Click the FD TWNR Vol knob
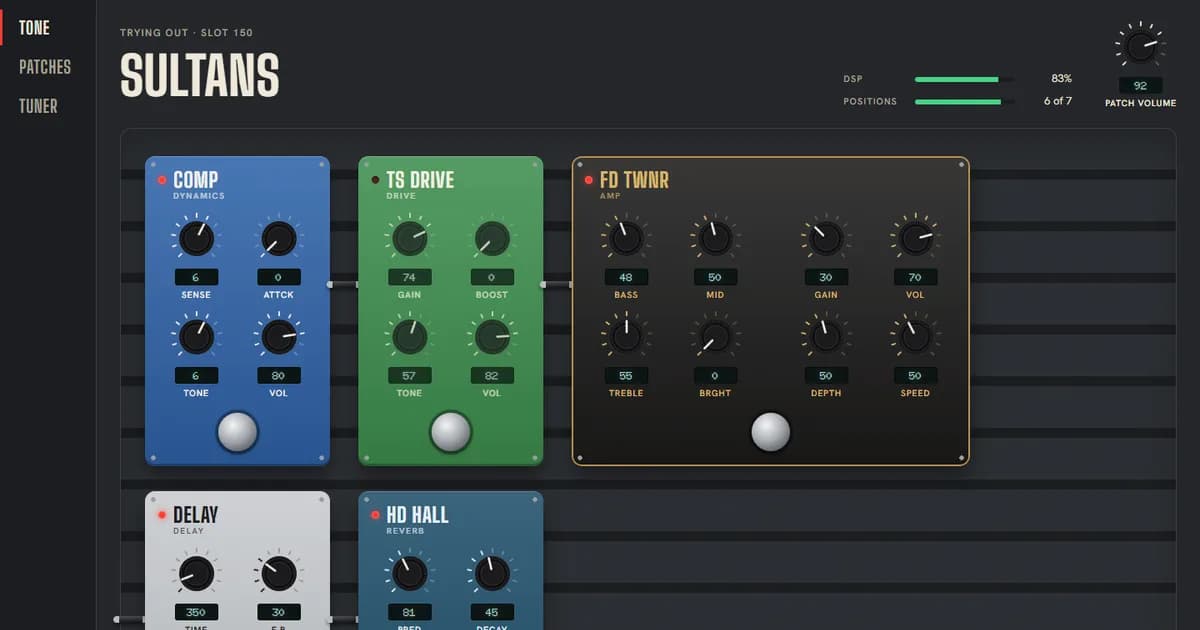This screenshot has height=630, width=1200. 915,238
